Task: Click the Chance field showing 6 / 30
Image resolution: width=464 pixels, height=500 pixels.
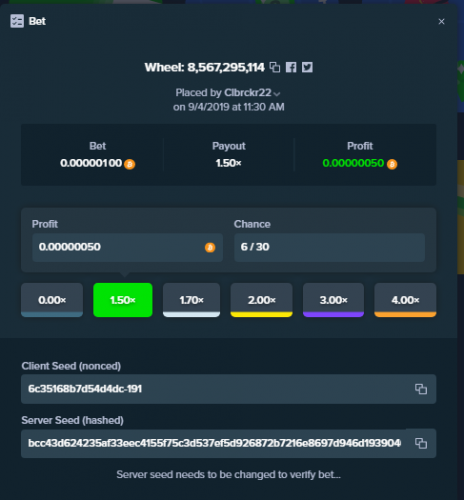Action: point(329,247)
